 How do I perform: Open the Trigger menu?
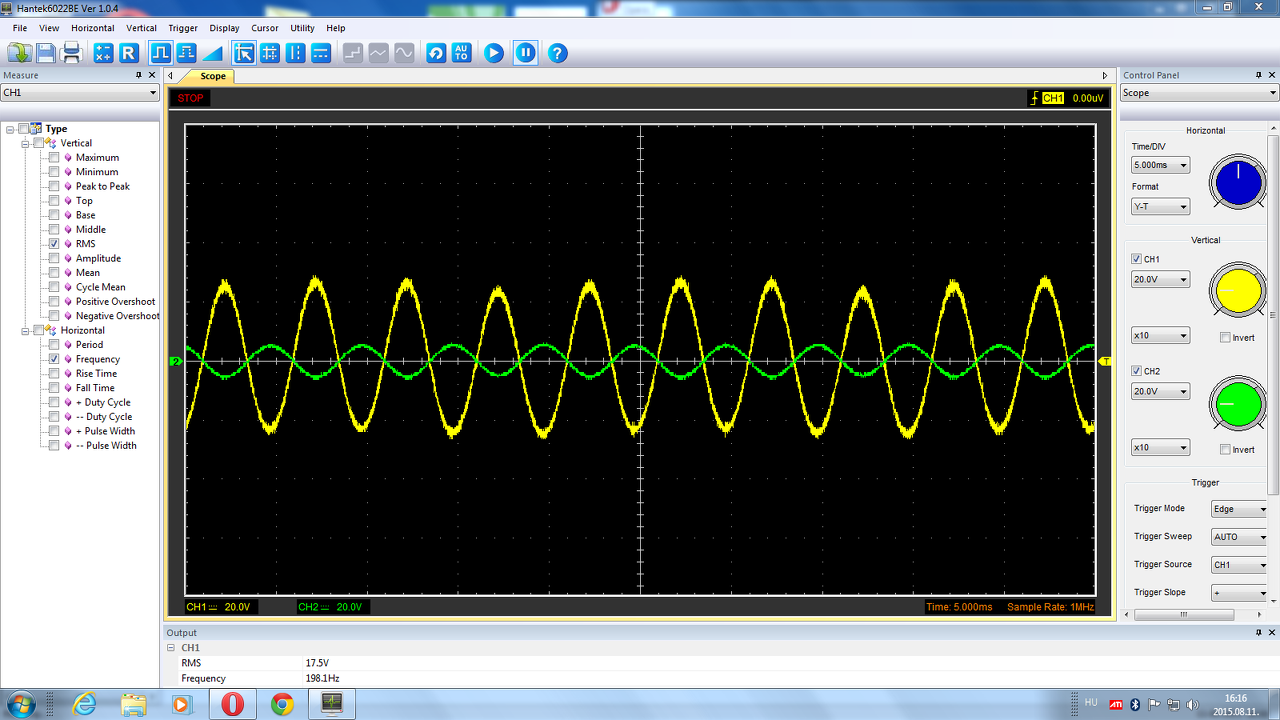[x=183, y=28]
